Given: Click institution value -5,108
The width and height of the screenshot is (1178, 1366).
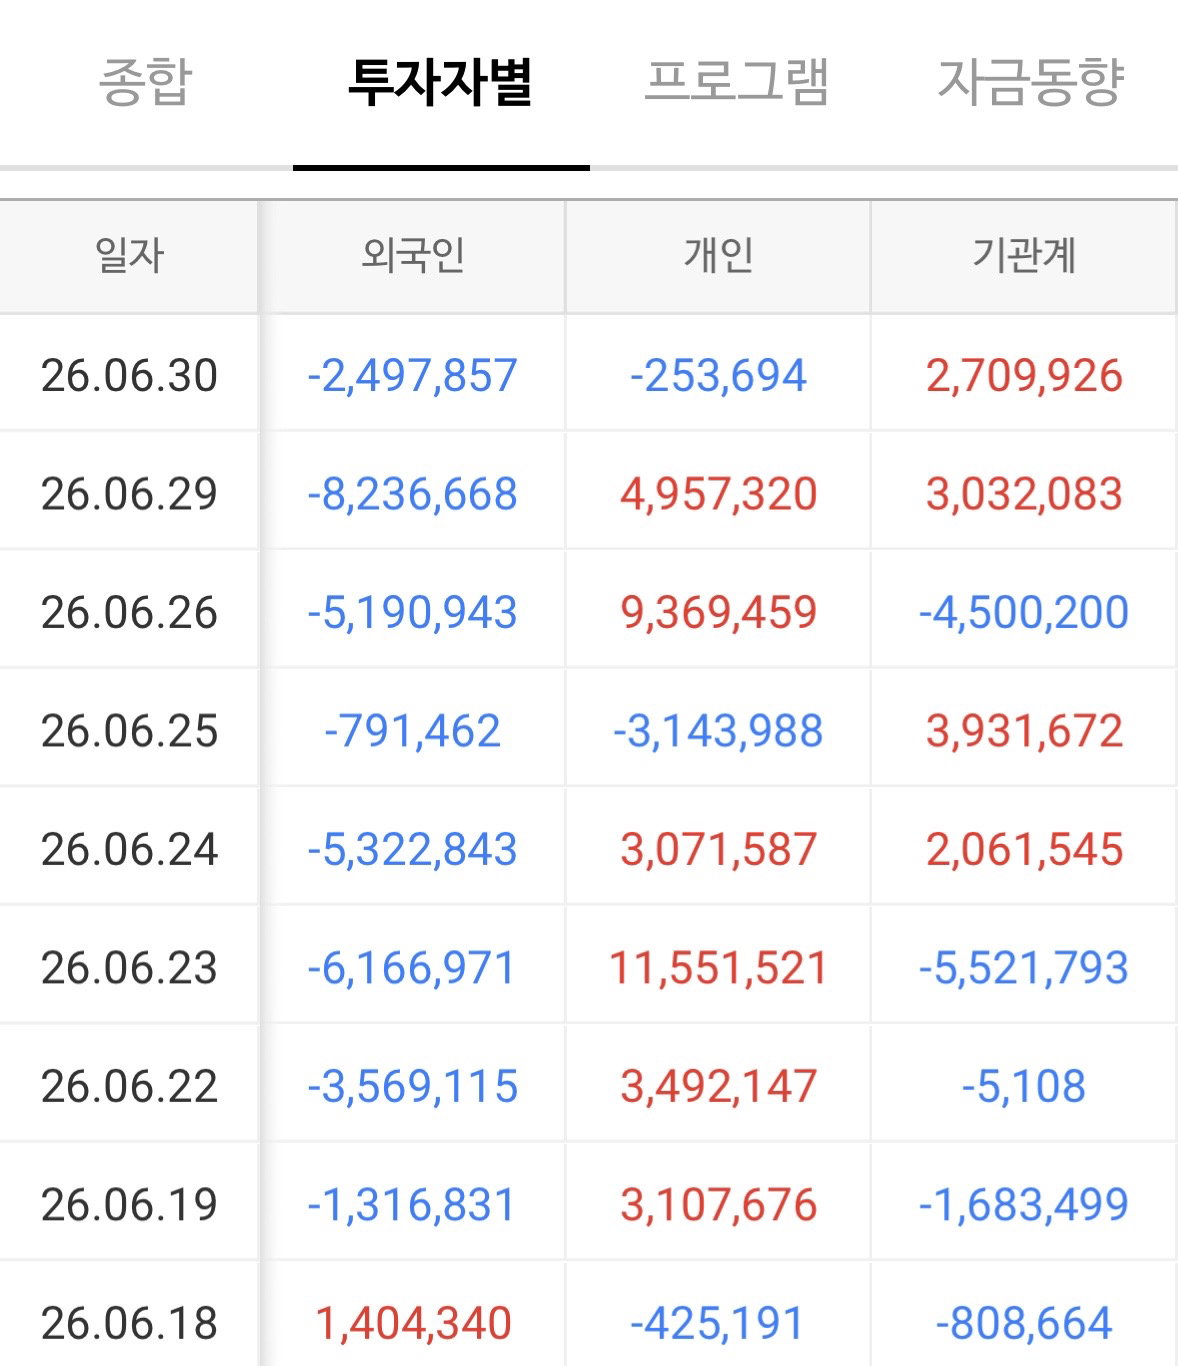Looking at the screenshot, I should pyautogui.click(x=1024, y=1086).
